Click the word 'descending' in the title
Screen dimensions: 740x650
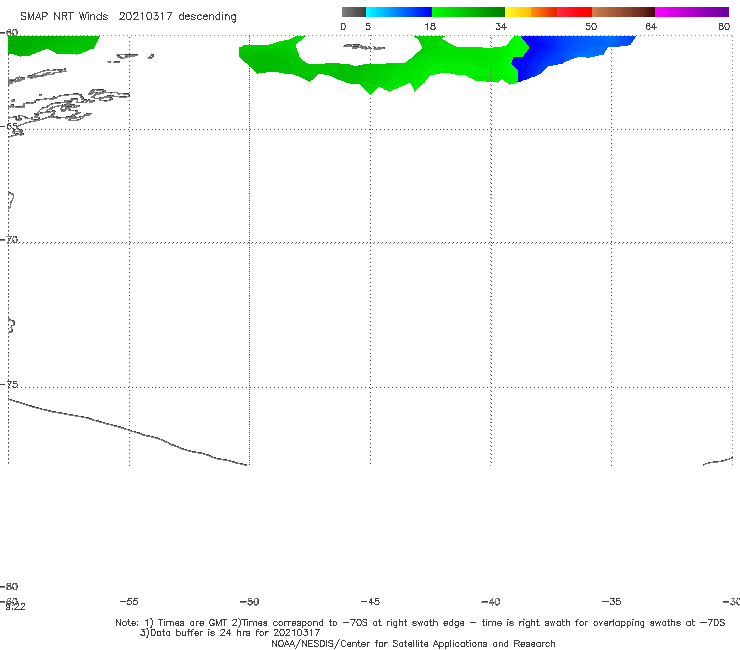click(x=207, y=17)
